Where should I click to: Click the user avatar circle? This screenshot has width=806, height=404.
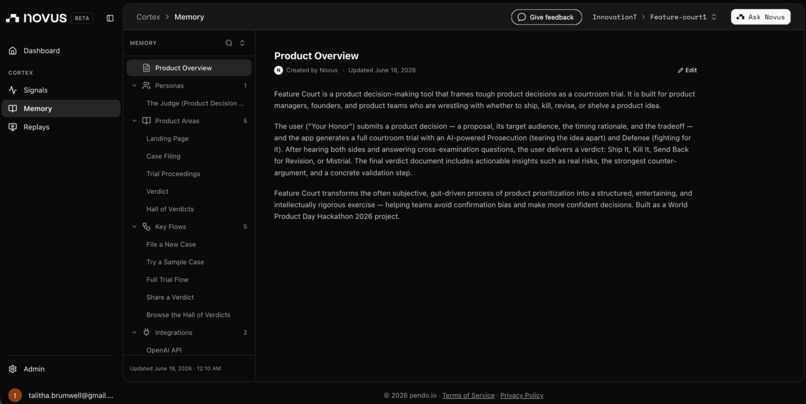[15, 395]
